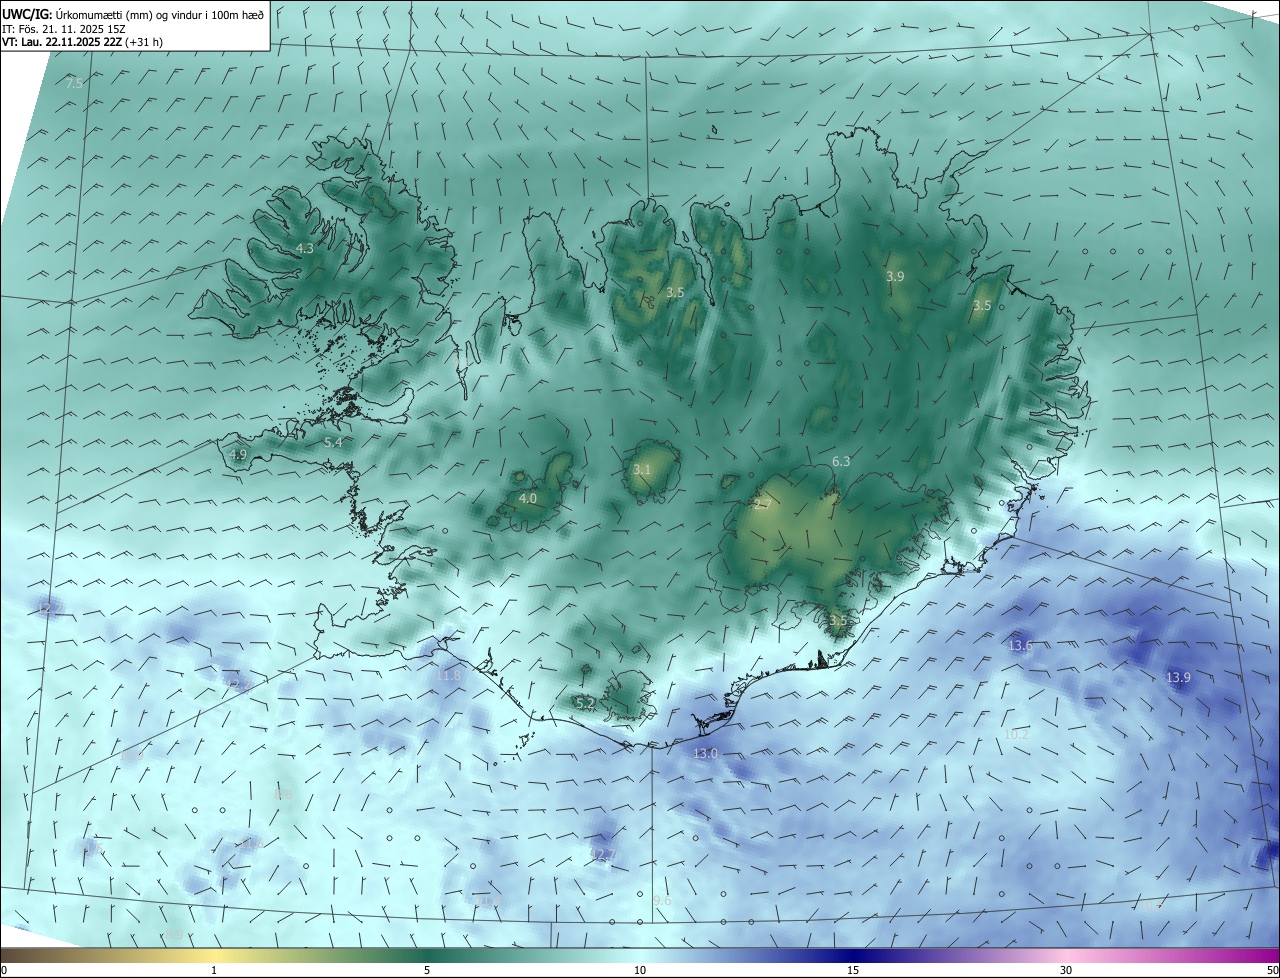Click the 15 tick on the color scale

pyautogui.click(x=853, y=970)
